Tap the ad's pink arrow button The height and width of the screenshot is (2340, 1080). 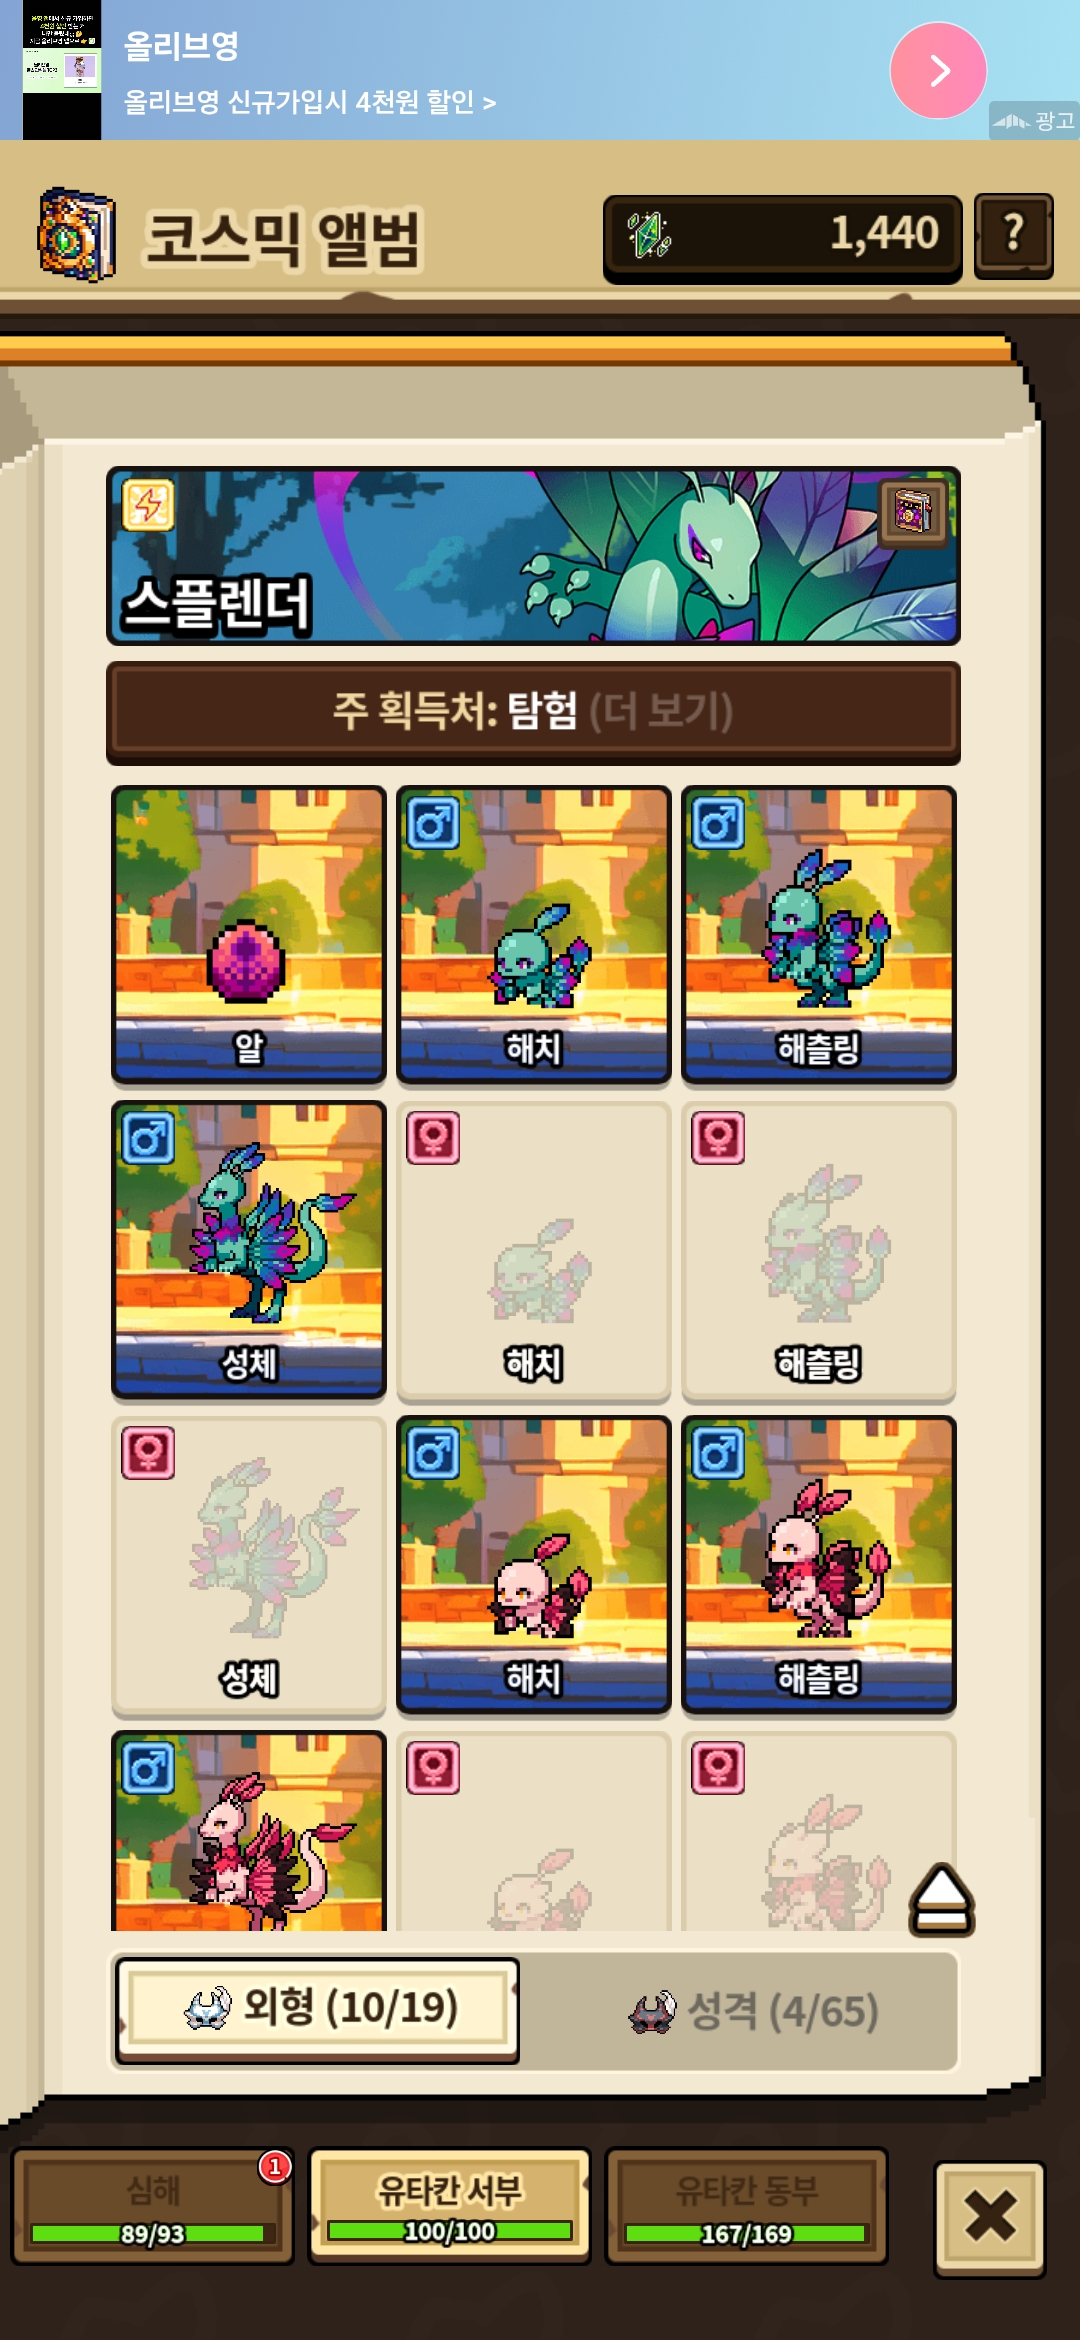[938, 70]
